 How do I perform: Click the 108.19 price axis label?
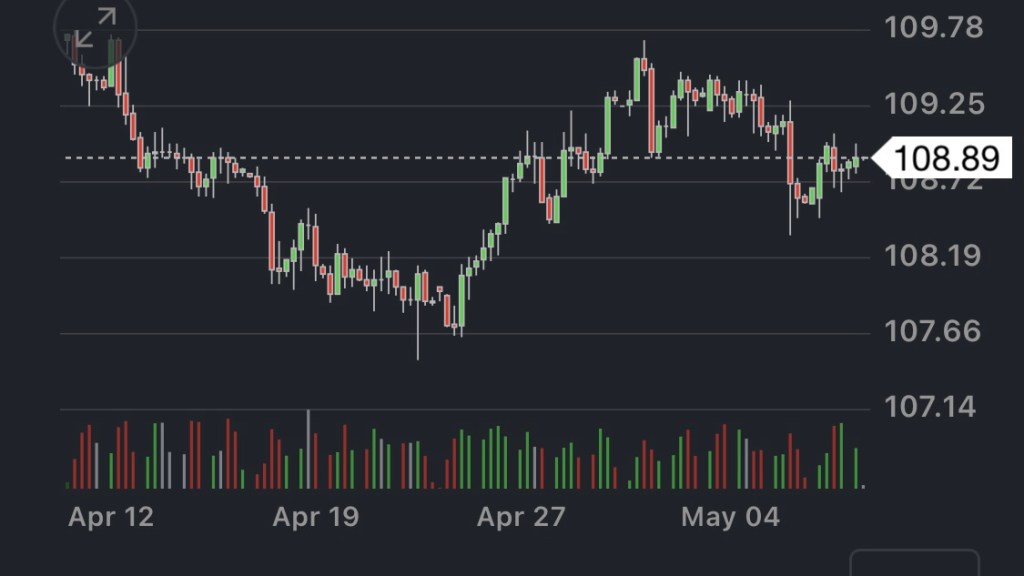(934, 257)
